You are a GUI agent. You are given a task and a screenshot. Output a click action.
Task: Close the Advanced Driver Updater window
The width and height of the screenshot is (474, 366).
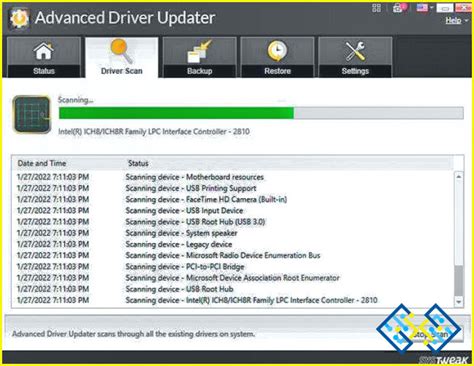point(464,8)
